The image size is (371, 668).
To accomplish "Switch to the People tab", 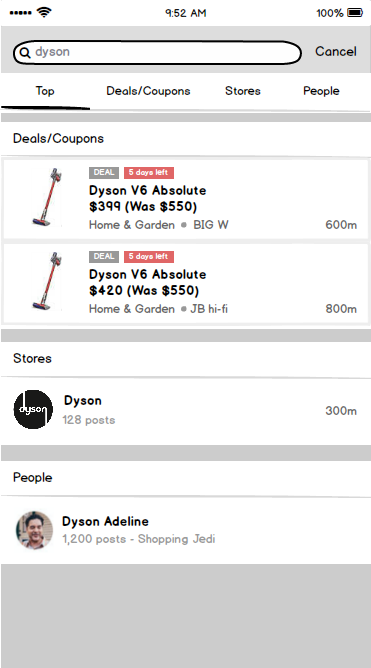I will point(321,91).
